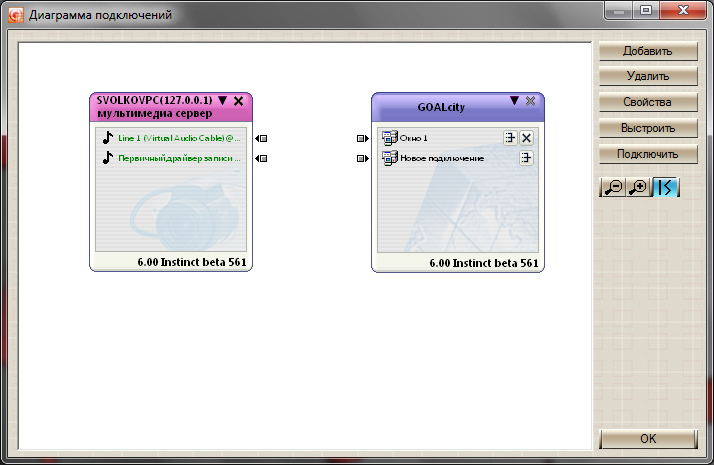The width and height of the screenshot is (714, 465).
Task: Open connection settings icon for Новое подключение
Action: coord(526,158)
